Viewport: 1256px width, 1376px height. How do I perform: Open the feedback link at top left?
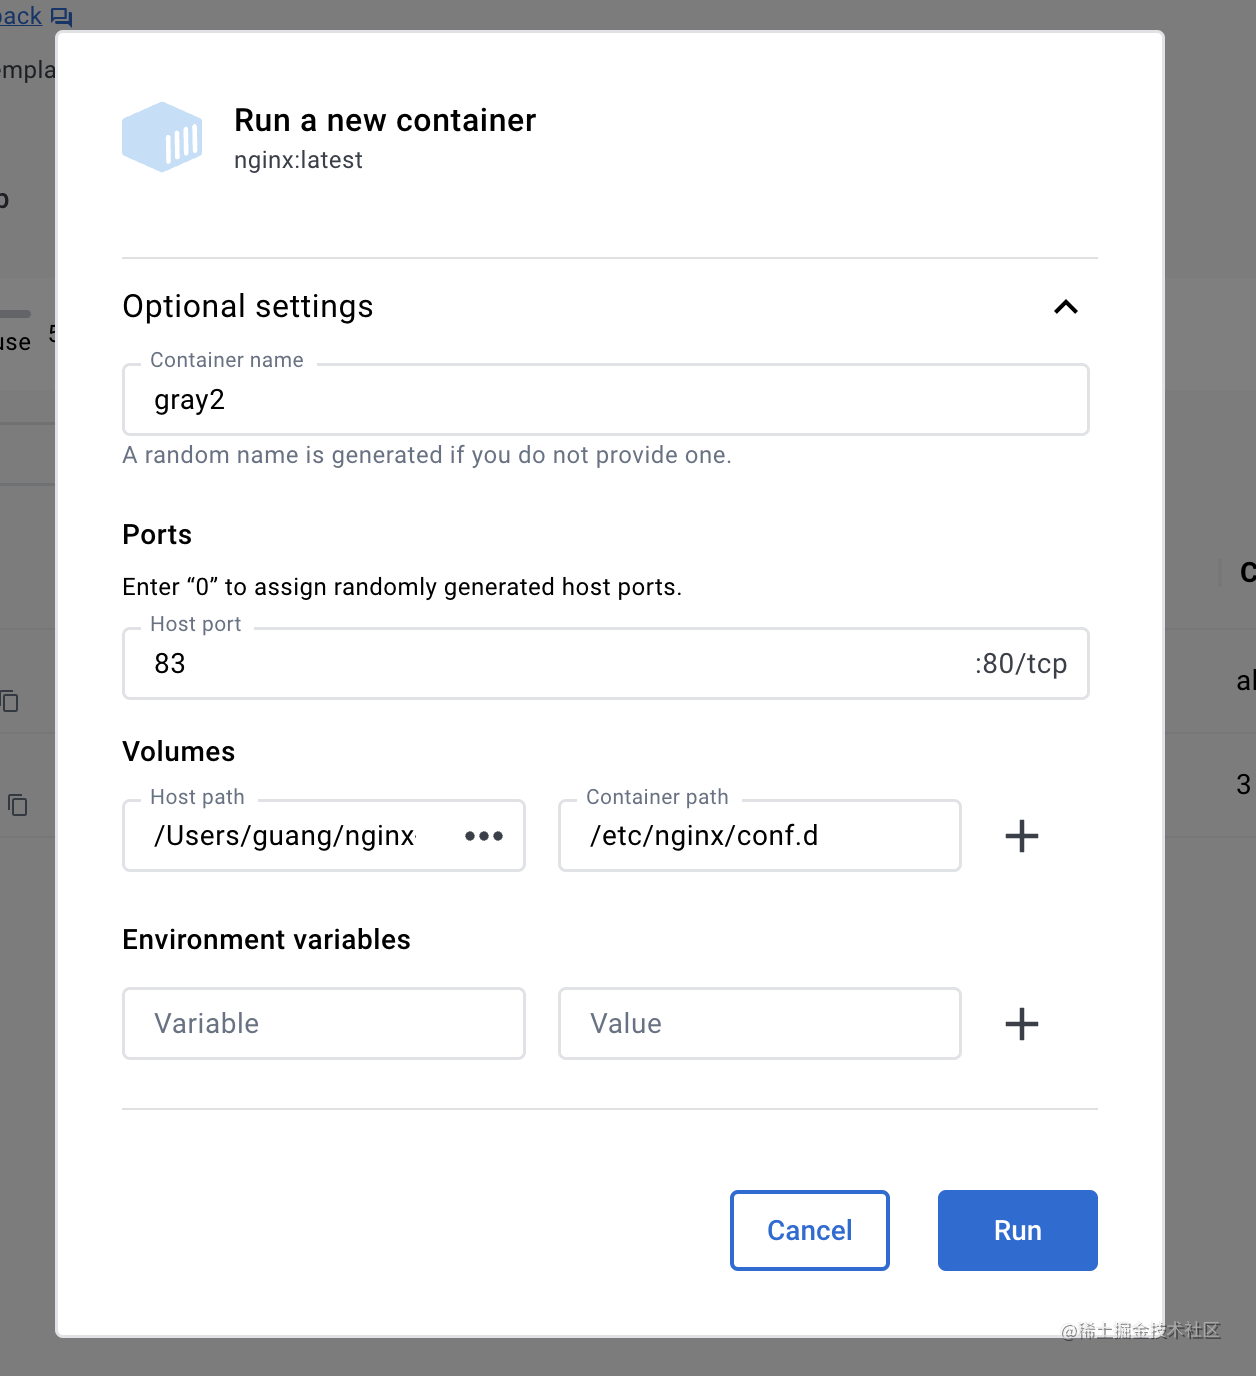20,16
